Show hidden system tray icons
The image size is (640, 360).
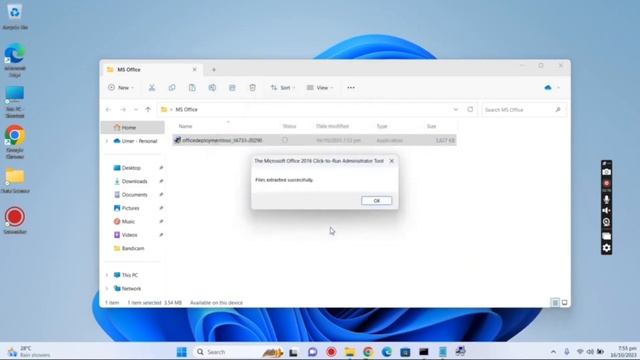click(553, 352)
